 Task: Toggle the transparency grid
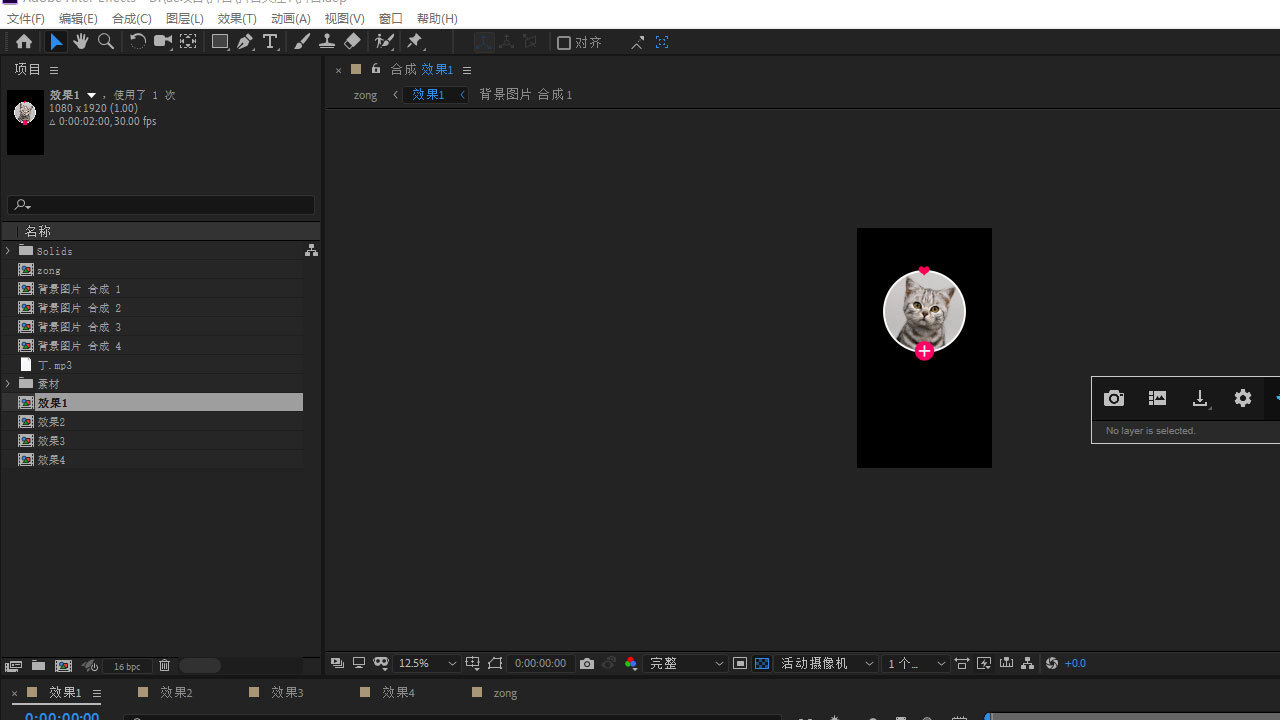coord(762,664)
